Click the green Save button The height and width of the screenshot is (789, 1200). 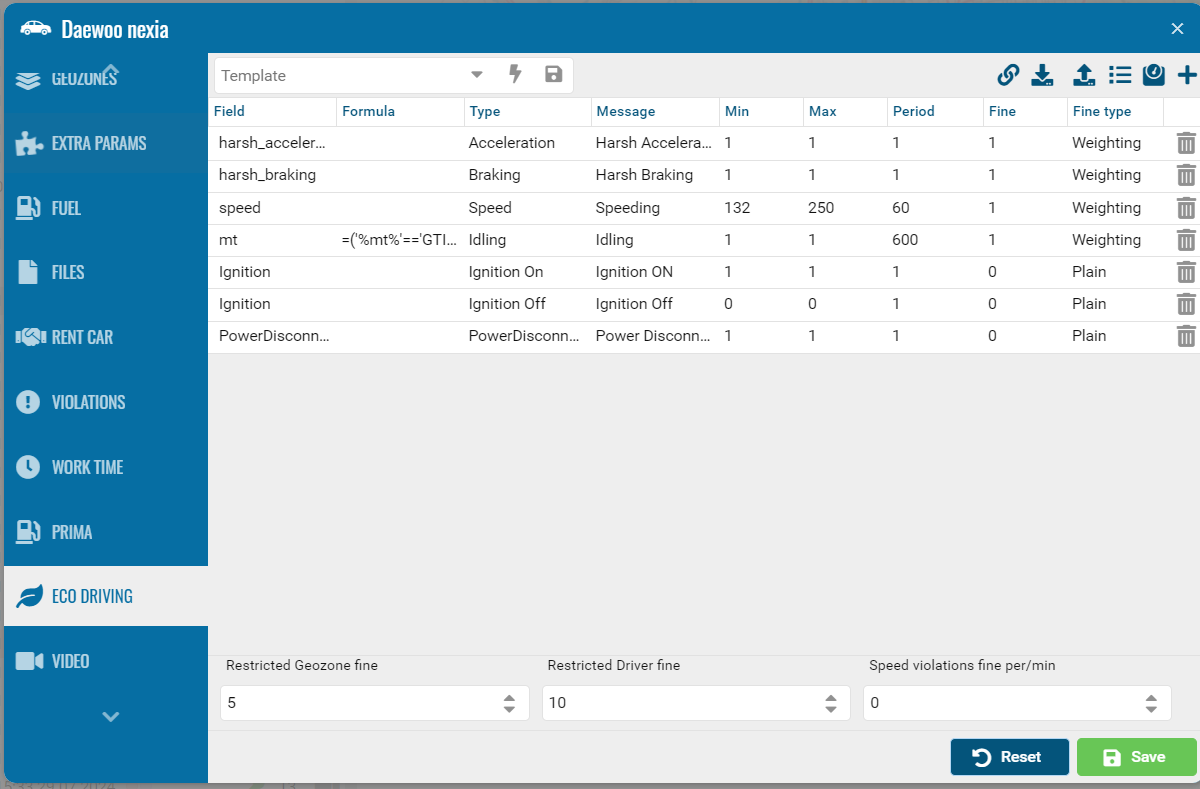point(1136,757)
